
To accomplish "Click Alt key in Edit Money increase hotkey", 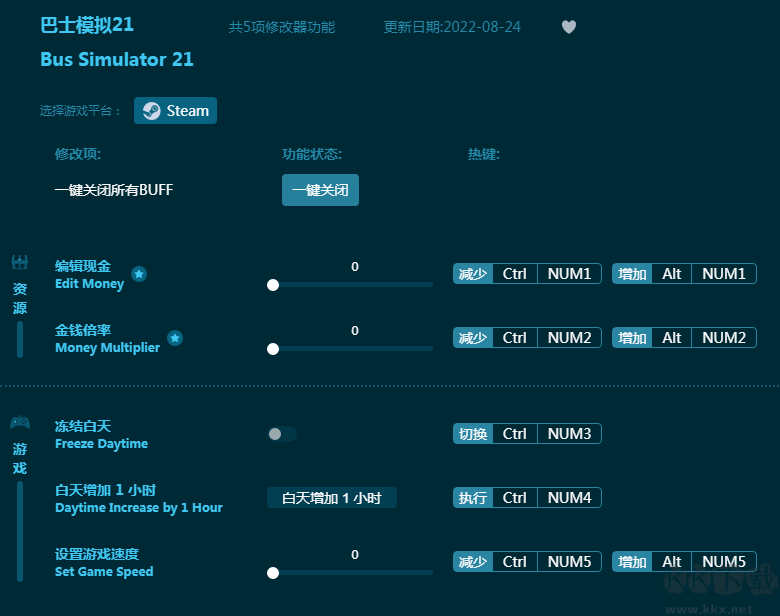I will point(672,274).
